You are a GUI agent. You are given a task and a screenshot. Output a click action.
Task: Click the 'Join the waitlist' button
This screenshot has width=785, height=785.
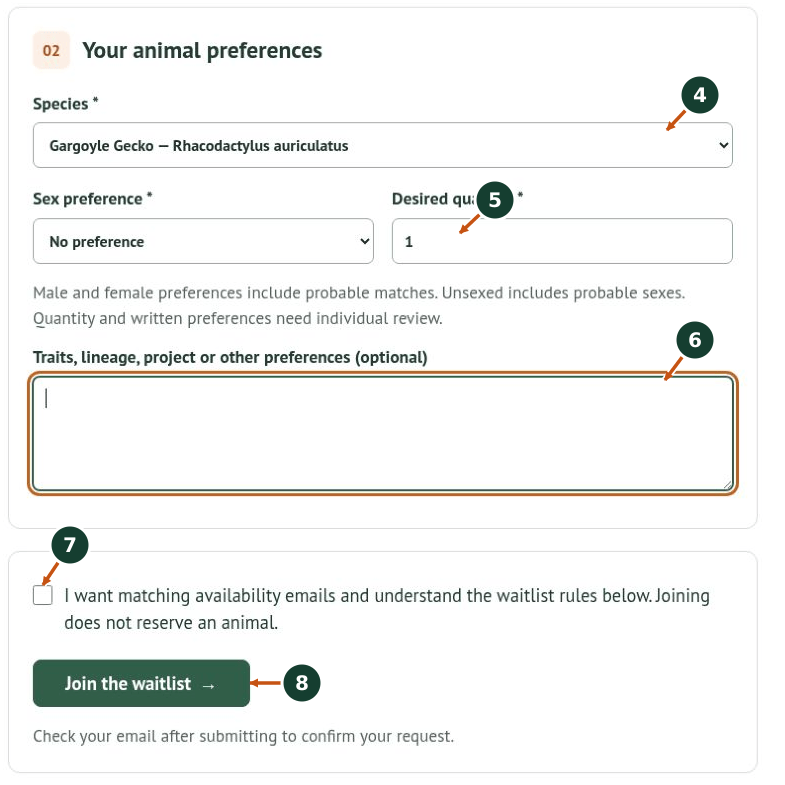[x=141, y=683]
